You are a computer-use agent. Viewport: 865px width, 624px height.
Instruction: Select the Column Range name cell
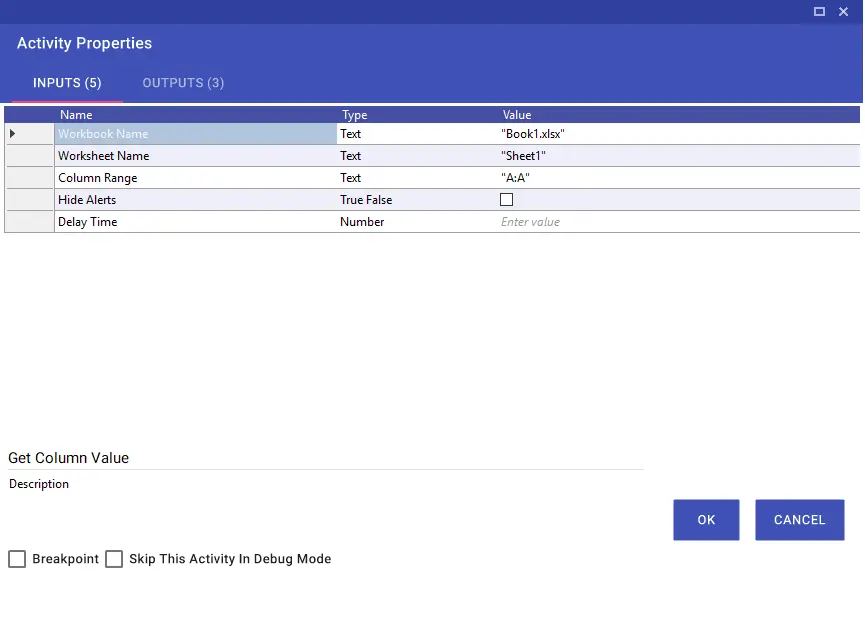pos(195,178)
